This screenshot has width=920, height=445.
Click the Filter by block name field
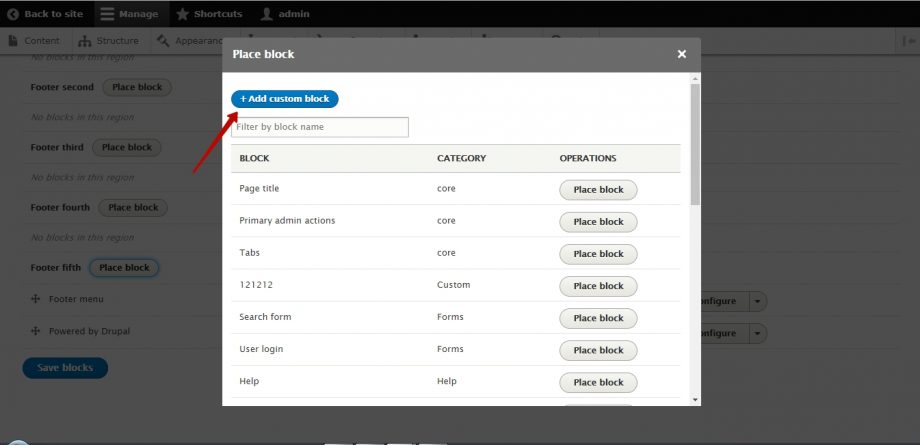(320, 127)
